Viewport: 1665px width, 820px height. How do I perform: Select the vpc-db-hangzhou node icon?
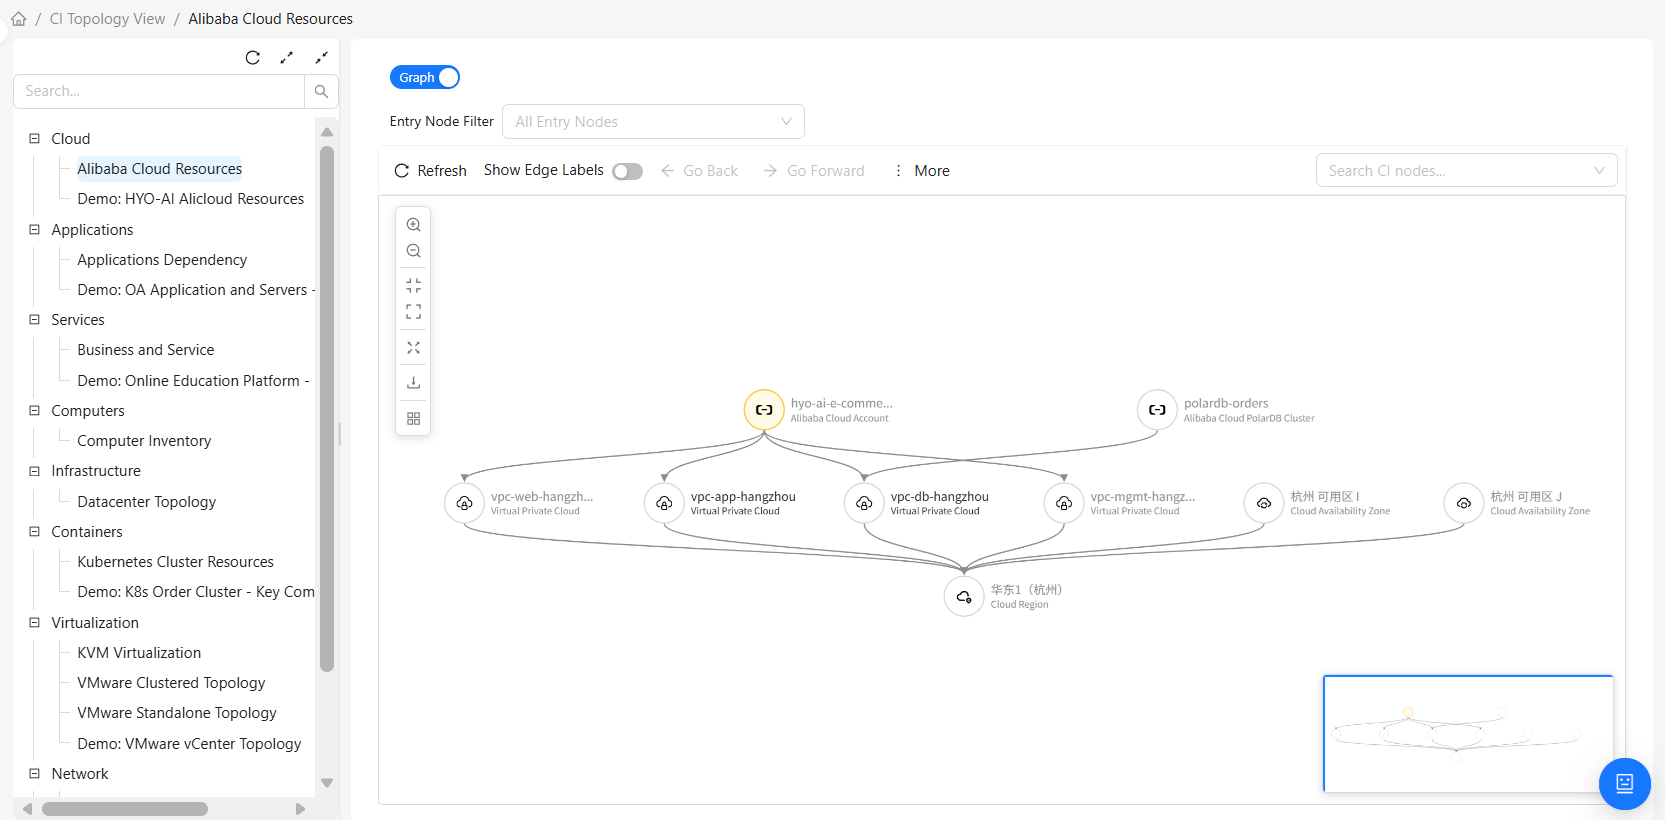click(864, 503)
